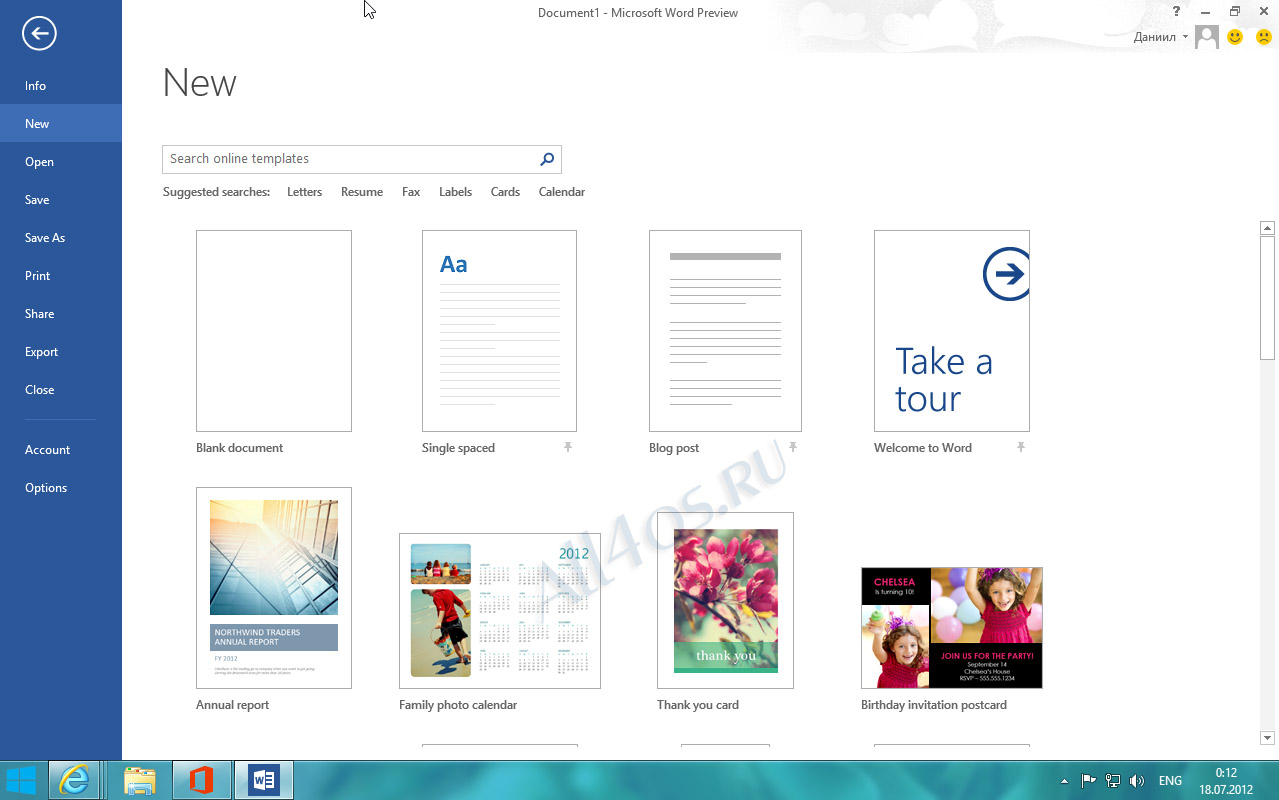Screen dimensions: 1279x800
Task: Search suggested Letters templates
Action: pos(304,192)
